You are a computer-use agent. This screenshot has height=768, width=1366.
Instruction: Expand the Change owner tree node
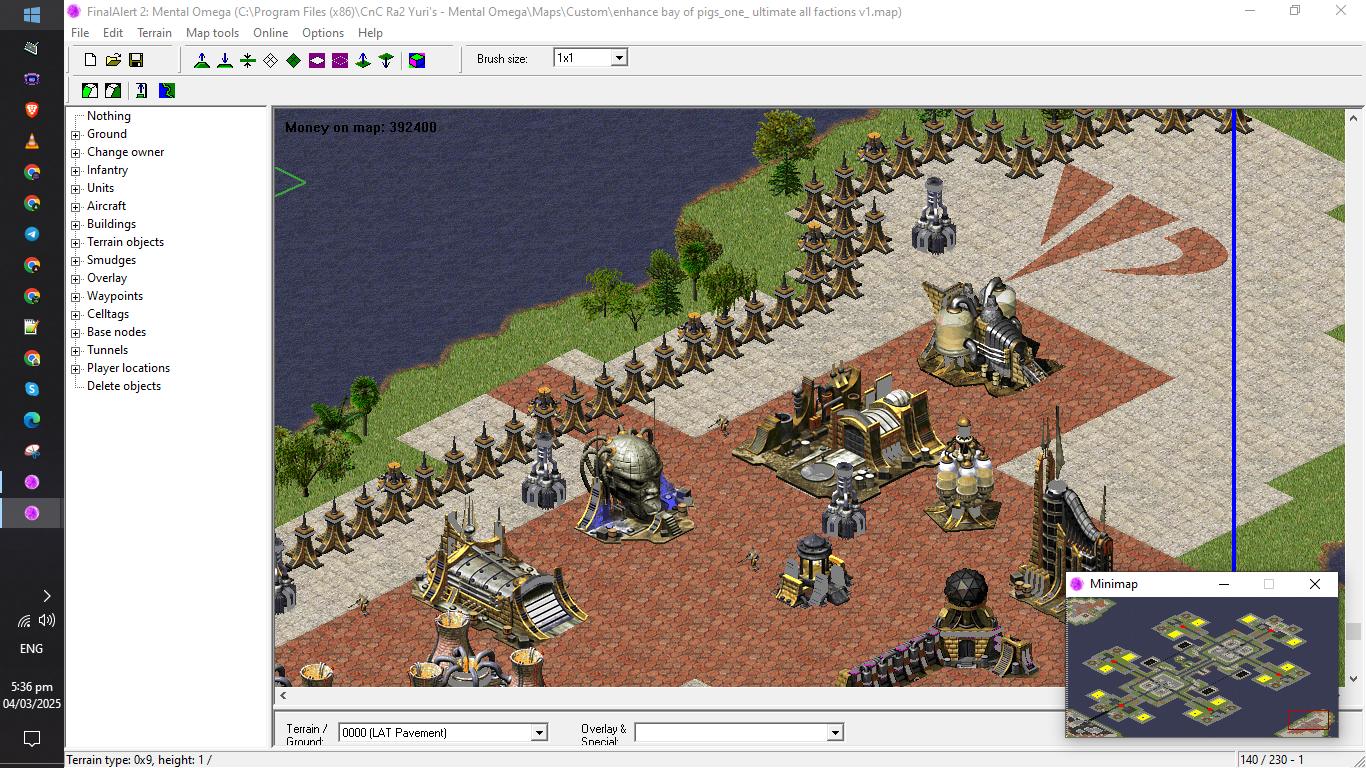click(76, 152)
